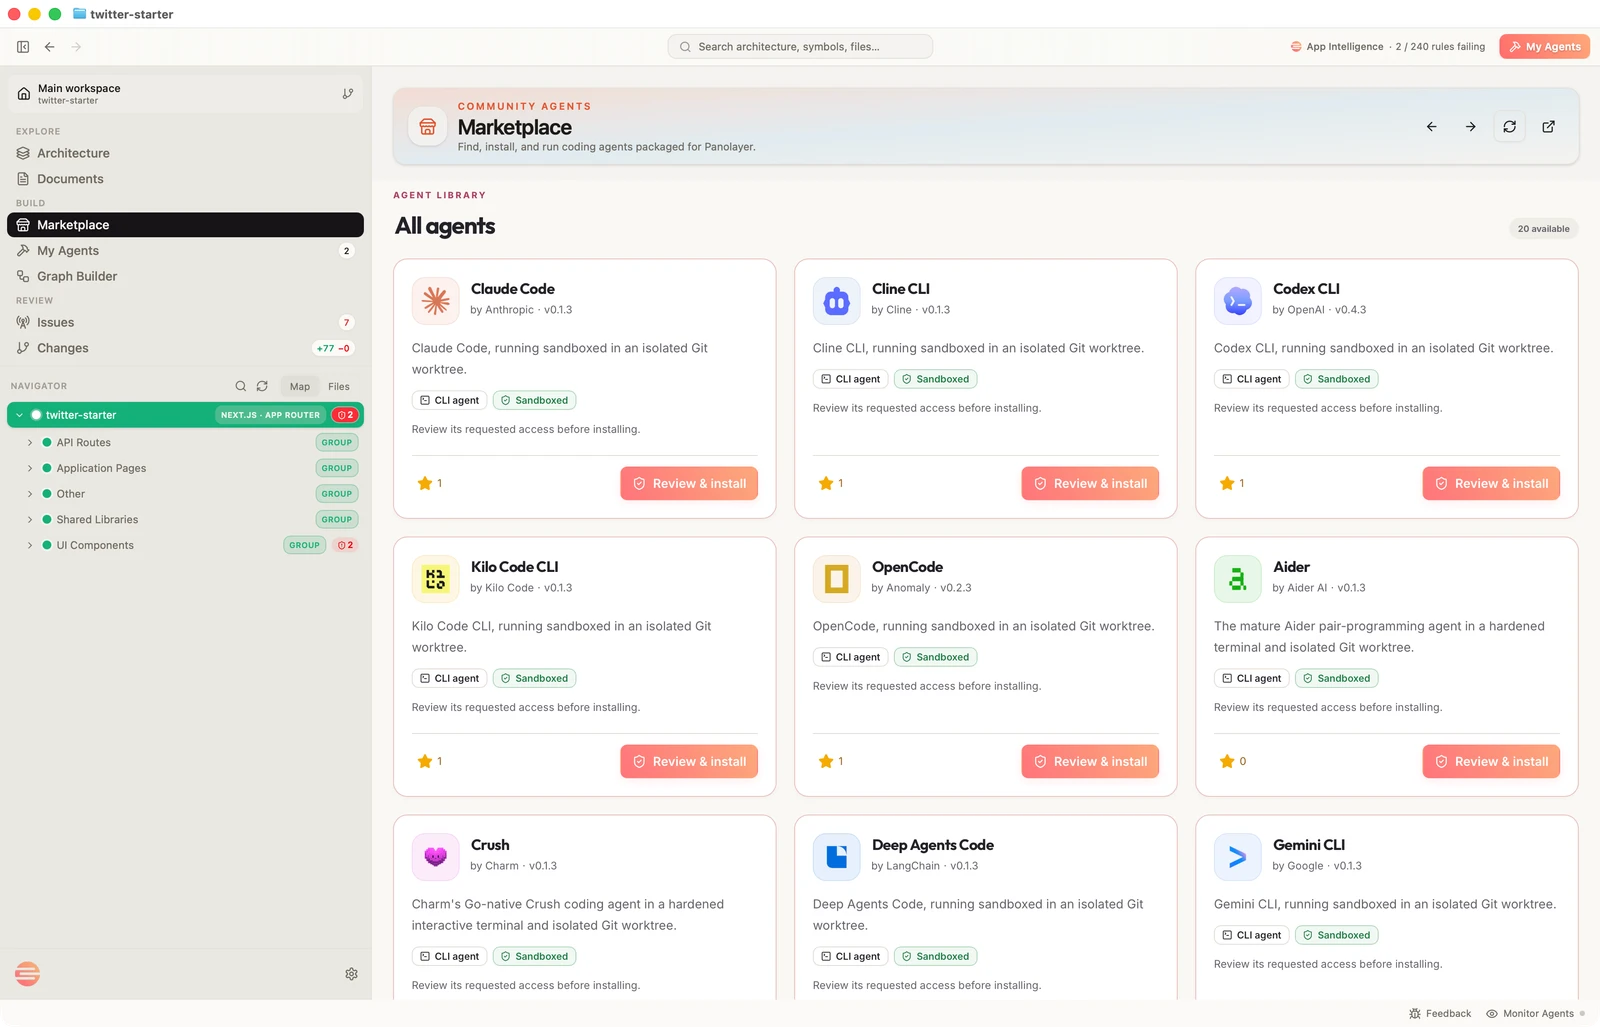Expand the UI Components group

[30, 546]
